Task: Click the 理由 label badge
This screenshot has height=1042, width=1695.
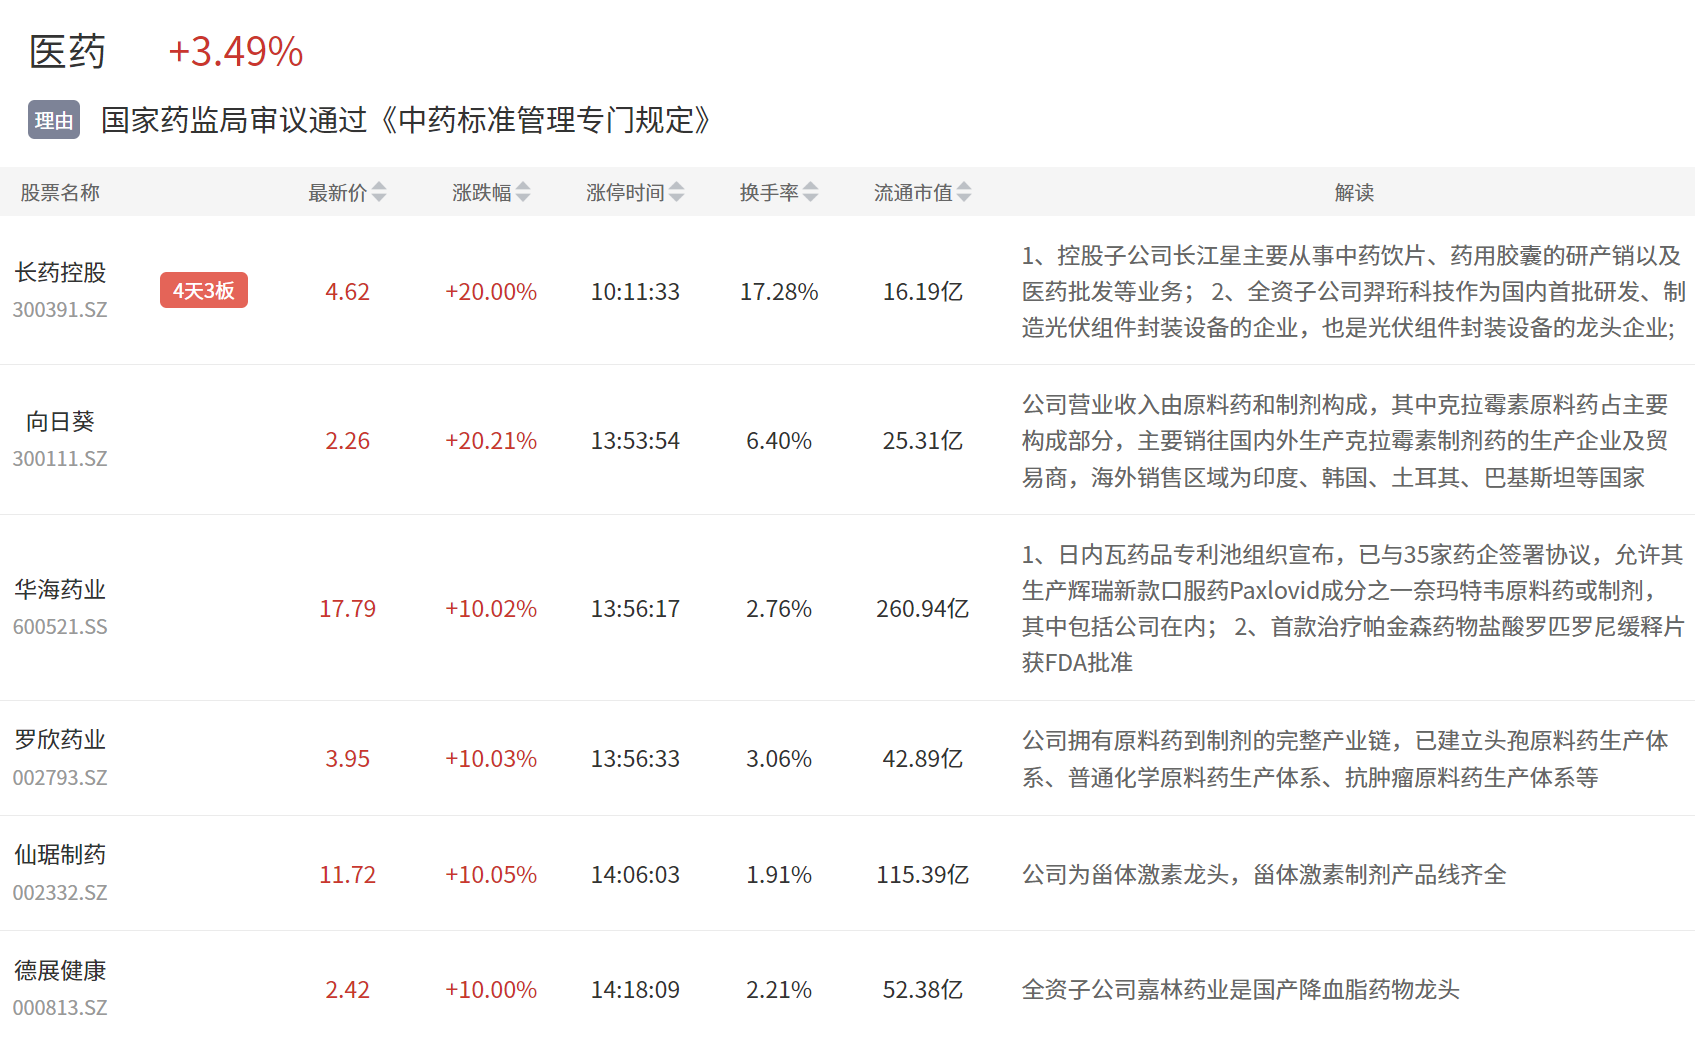Action: coord(54,120)
